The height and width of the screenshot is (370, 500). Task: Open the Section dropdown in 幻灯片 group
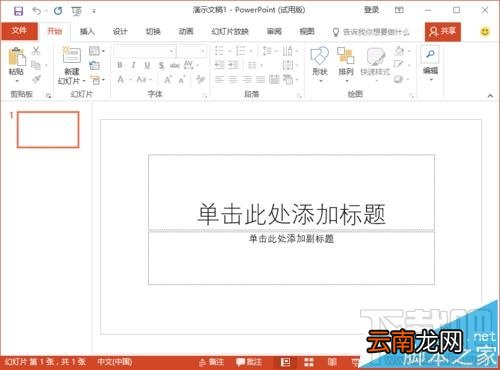[x=98, y=80]
